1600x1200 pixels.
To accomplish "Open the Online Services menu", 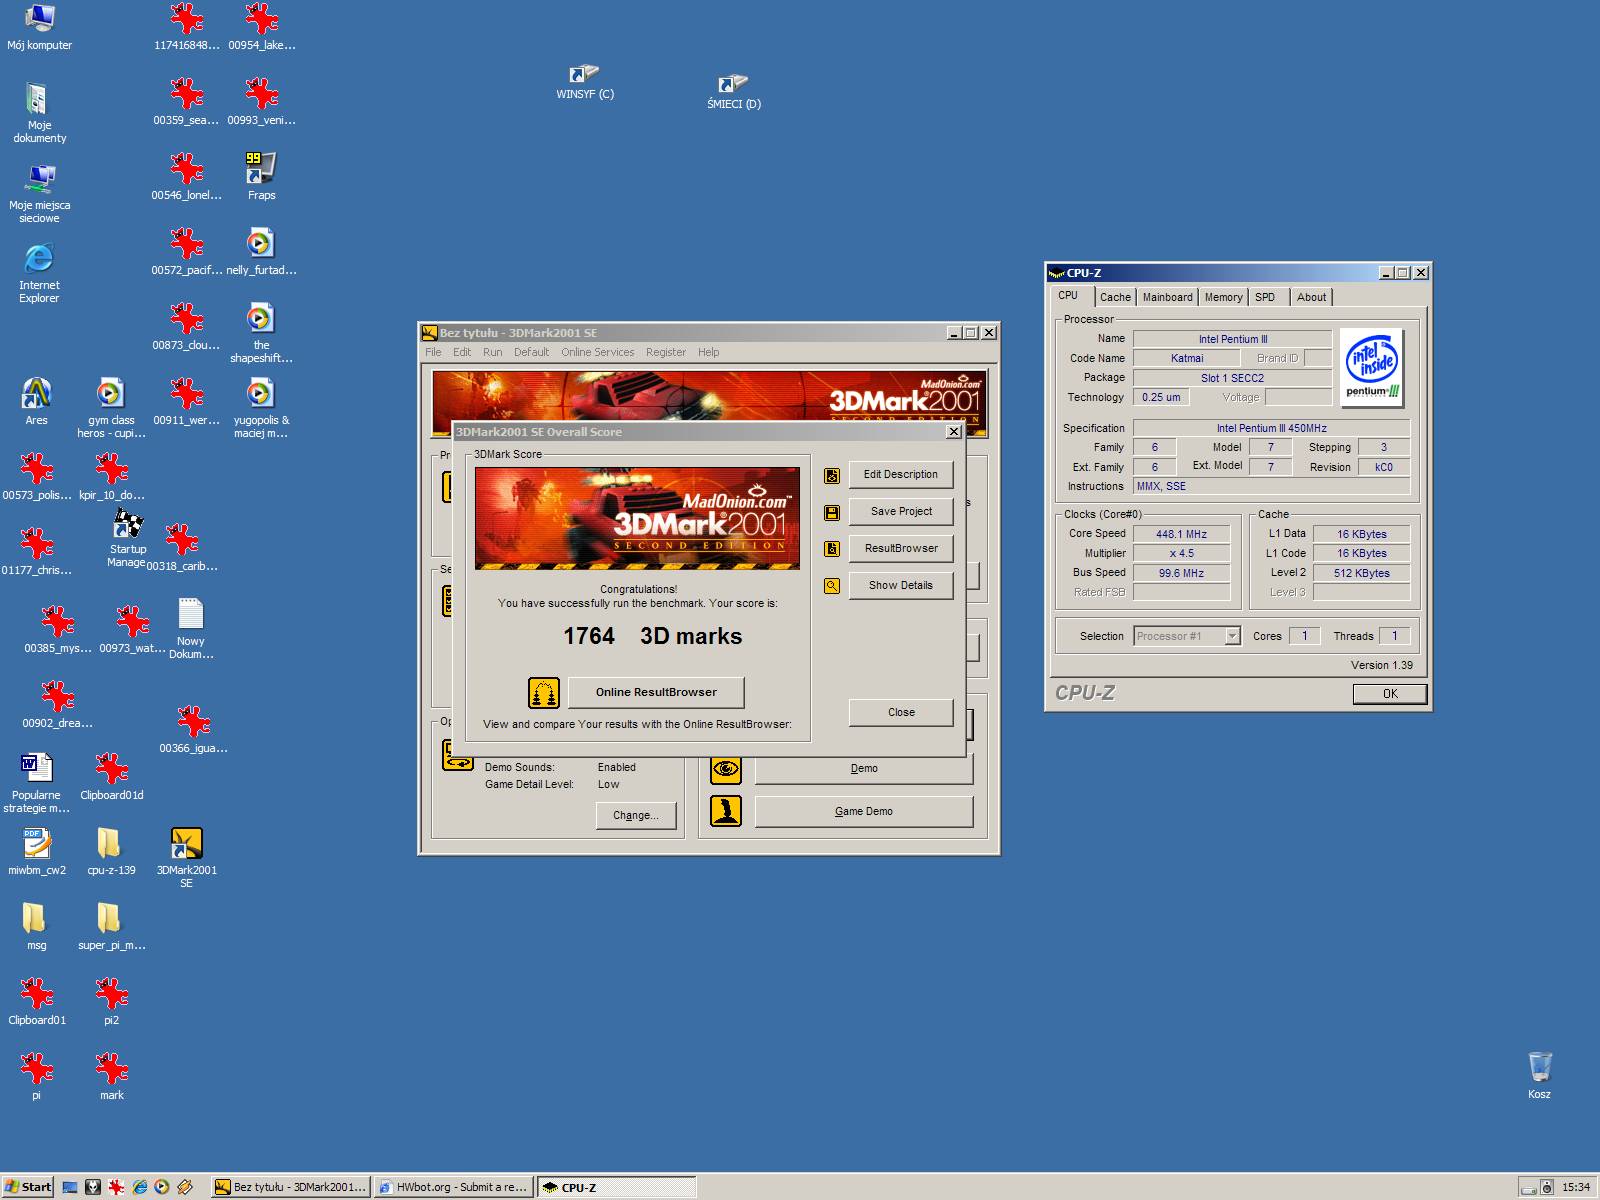I will 597,352.
